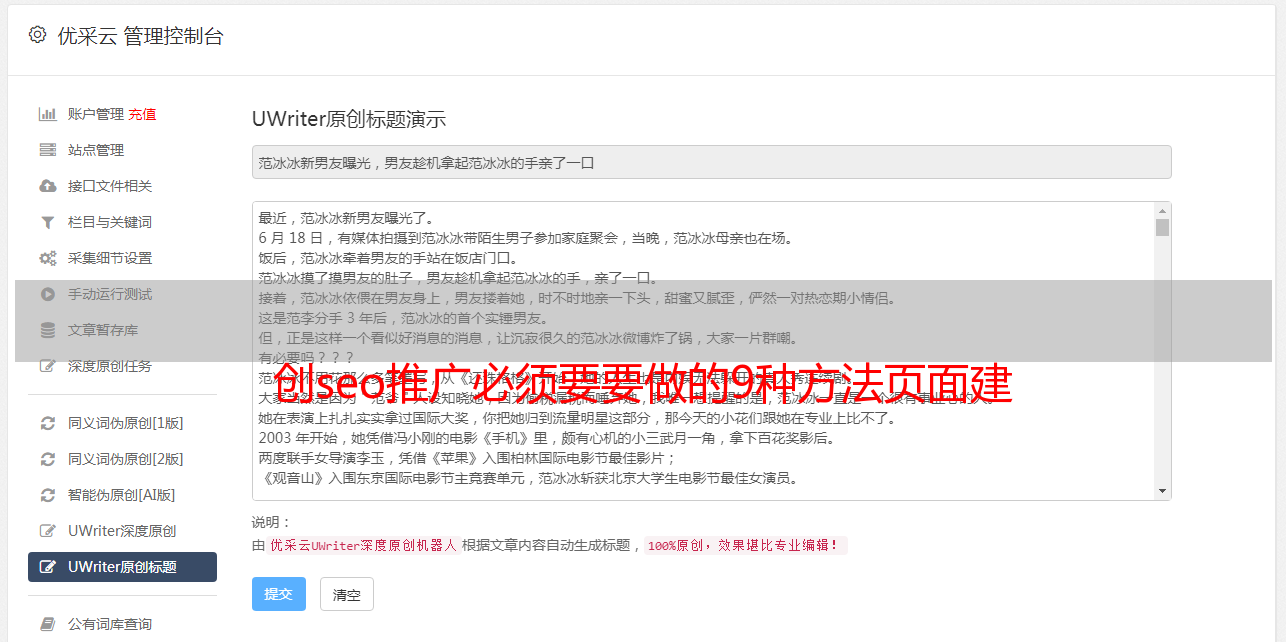The width and height of the screenshot is (1286, 642).
Task: Click the blue 提交 submit button
Action: (278, 594)
